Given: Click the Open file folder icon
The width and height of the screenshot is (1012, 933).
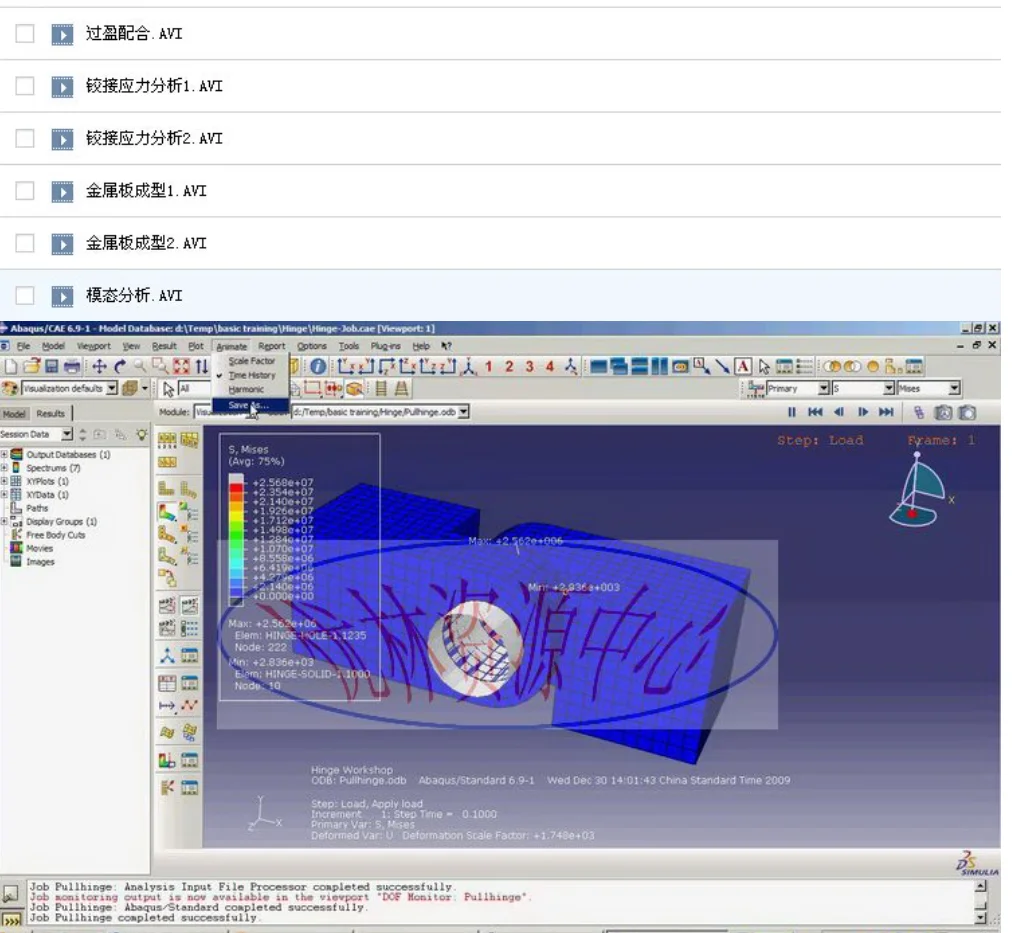Looking at the screenshot, I should tap(32, 367).
